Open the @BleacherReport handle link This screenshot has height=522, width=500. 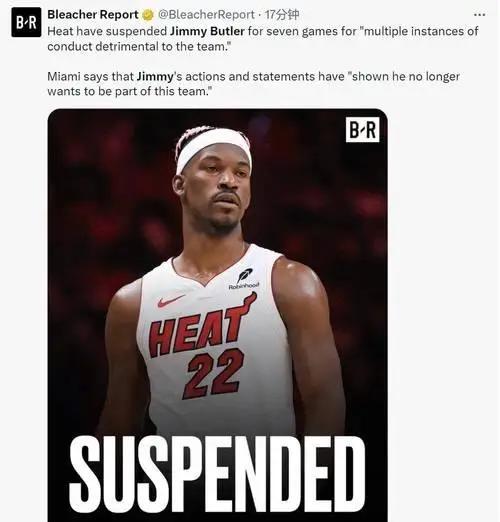(206, 15)
